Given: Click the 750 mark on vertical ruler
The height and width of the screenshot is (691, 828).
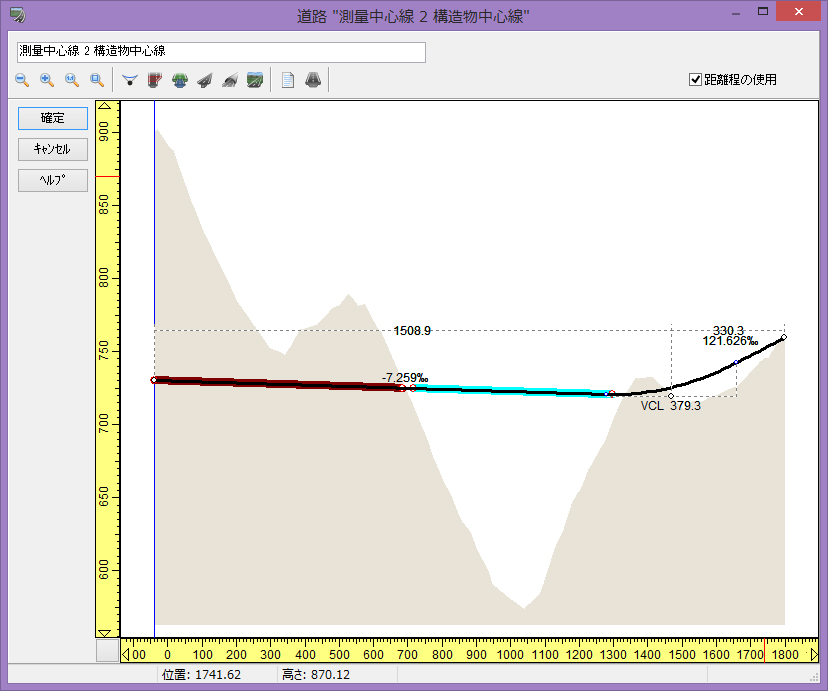Looking at the screenshot, I should coord(104,351).
